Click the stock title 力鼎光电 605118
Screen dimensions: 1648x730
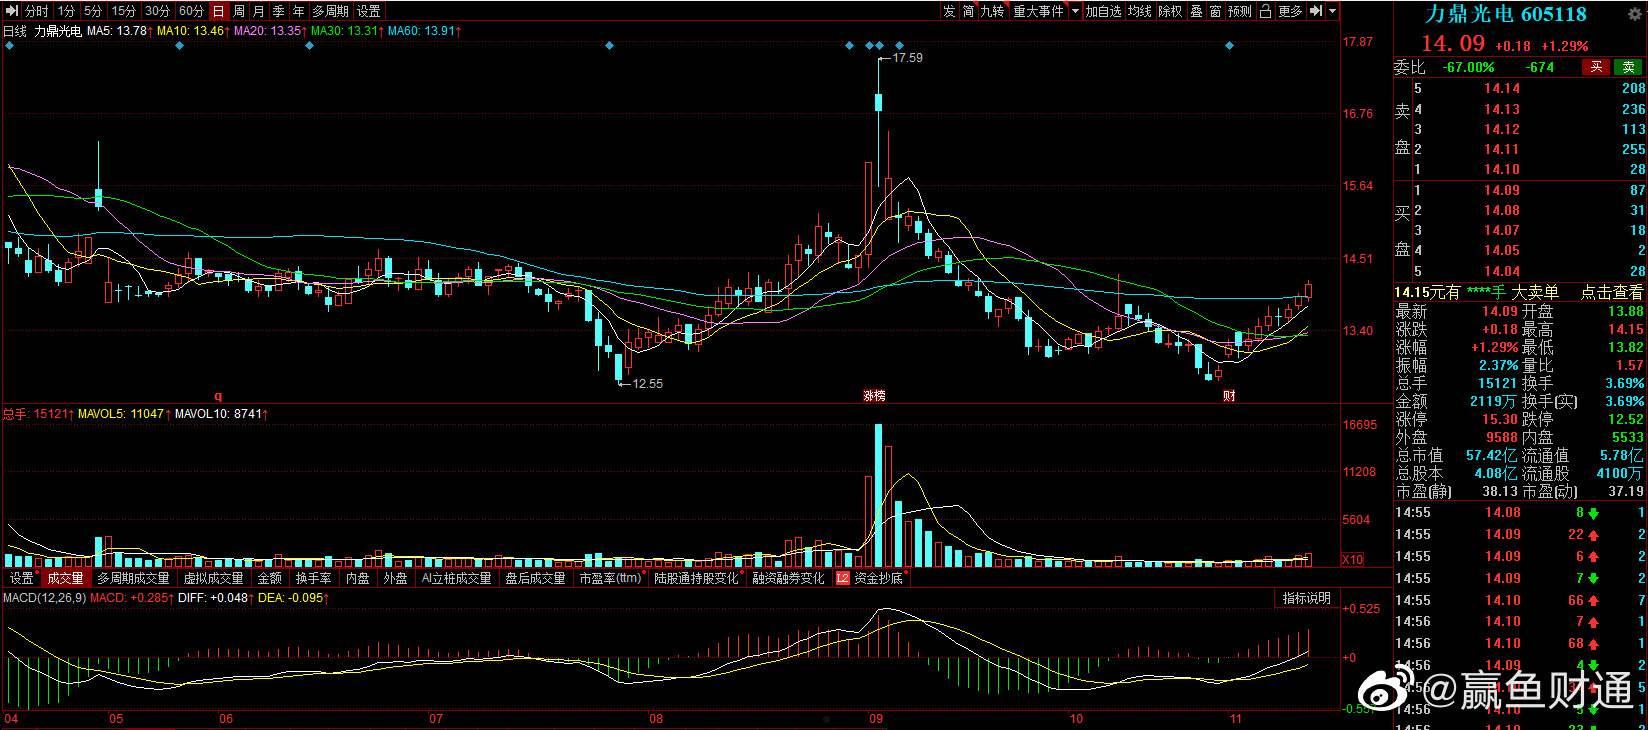[x=1505, y=14]
